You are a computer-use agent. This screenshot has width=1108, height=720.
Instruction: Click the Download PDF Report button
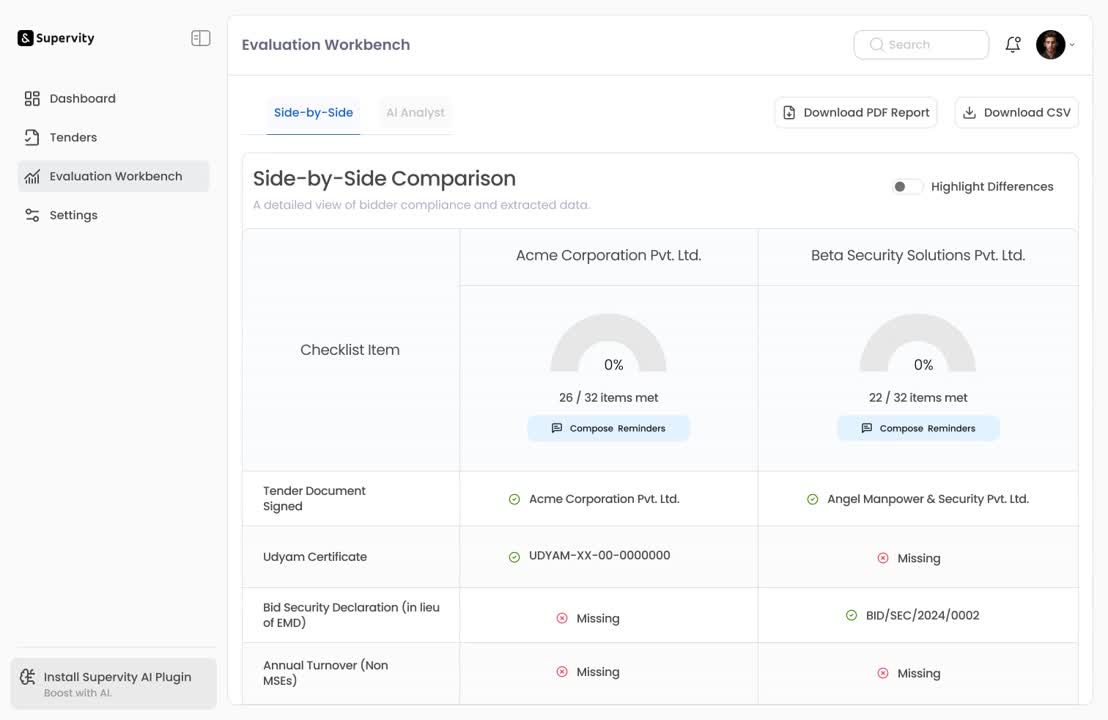point(856,113)
